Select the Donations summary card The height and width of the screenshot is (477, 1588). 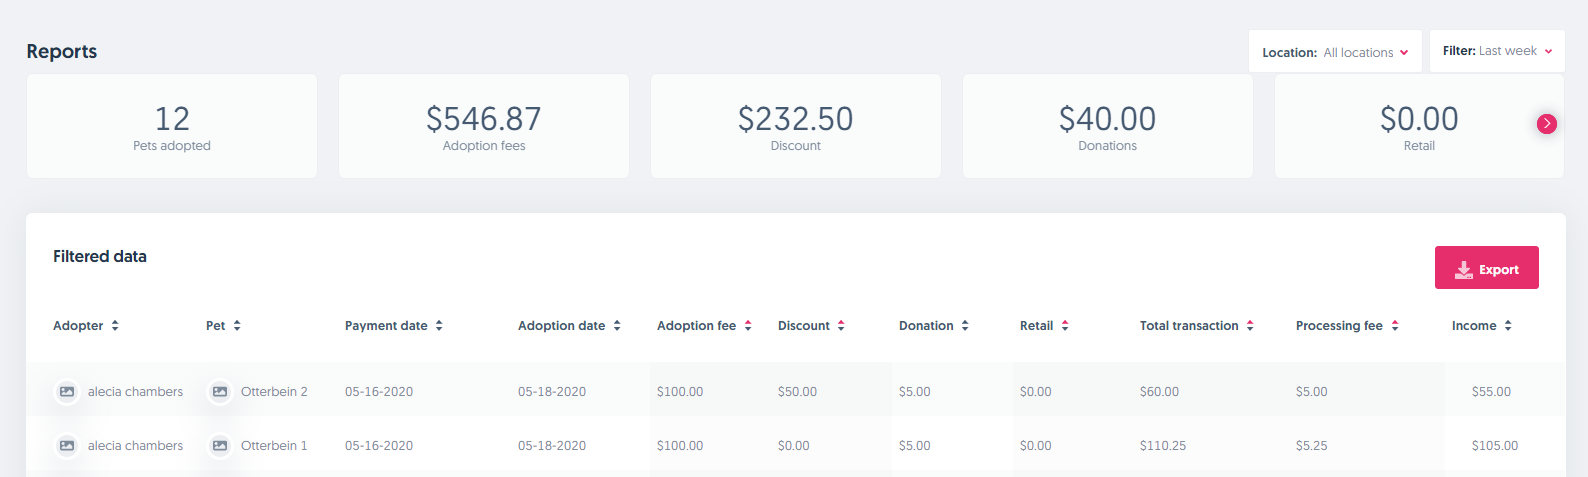tap(1107, 126)
